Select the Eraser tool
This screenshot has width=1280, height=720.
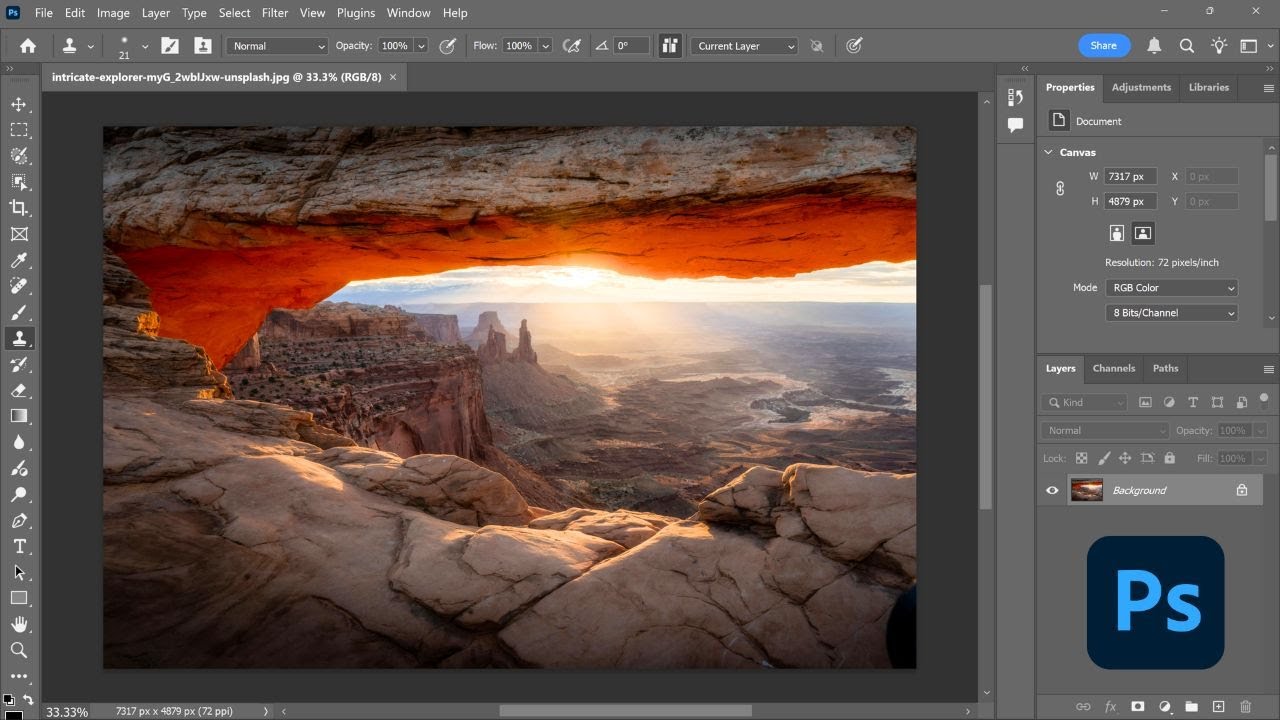coord(19,390)
